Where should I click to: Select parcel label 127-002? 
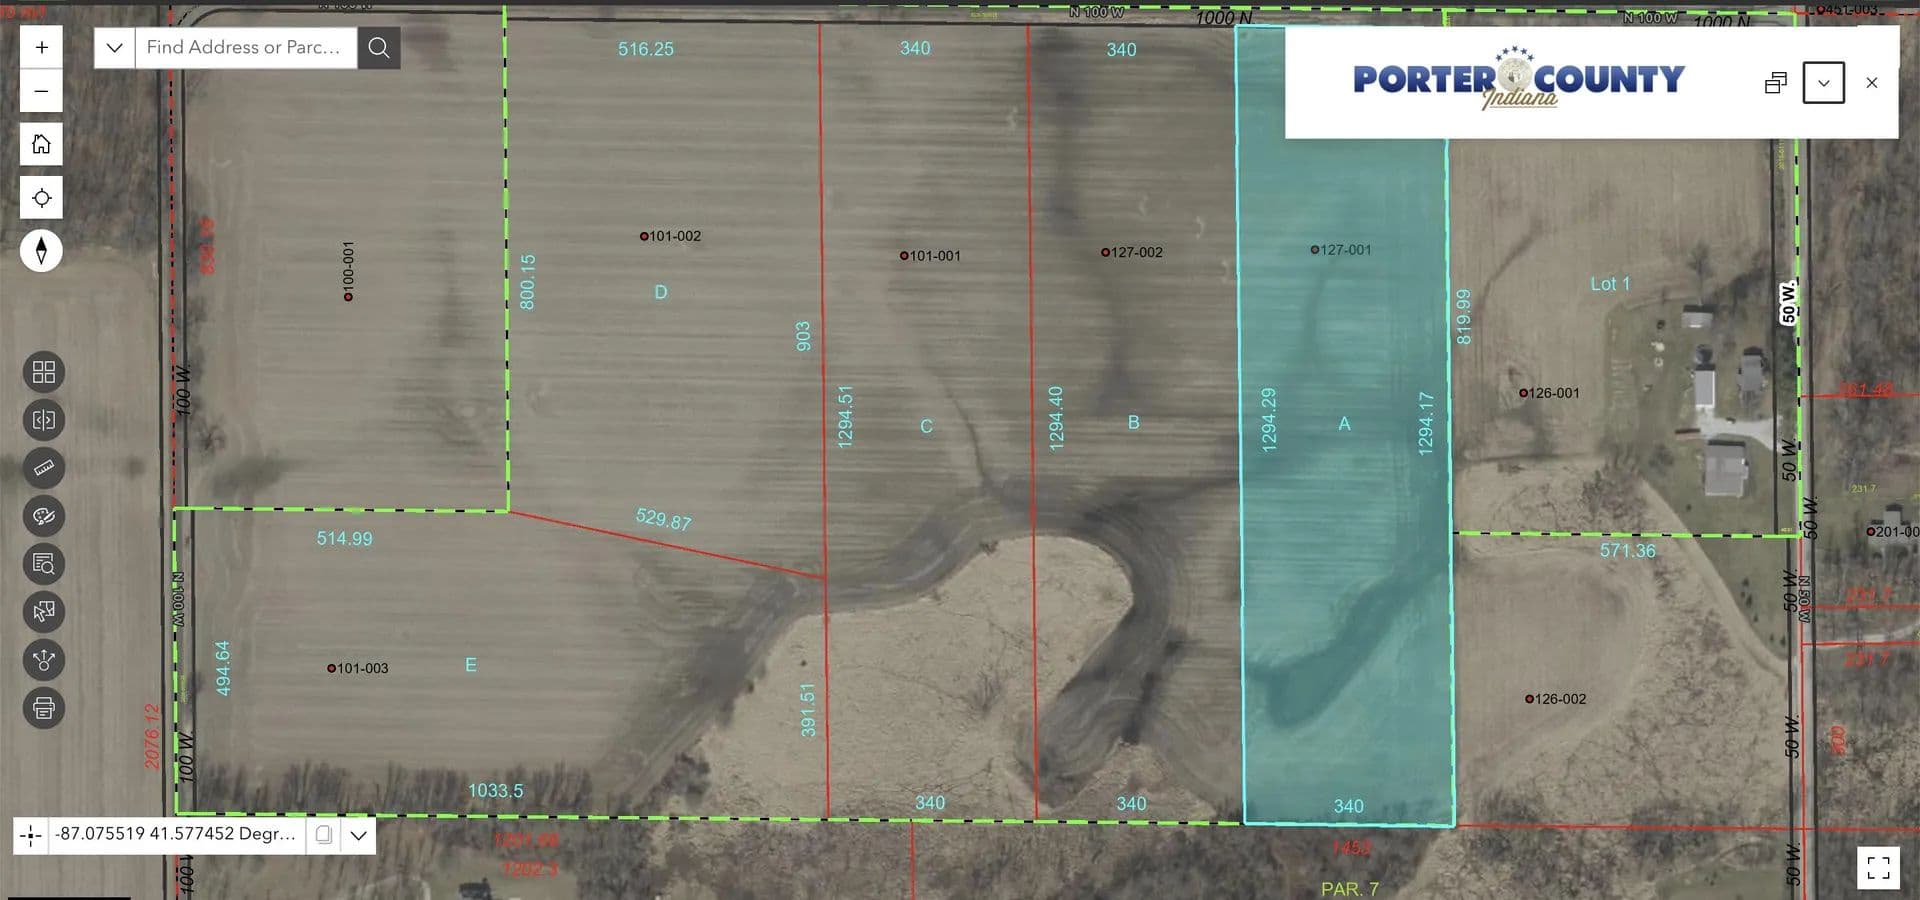click(1132, 252)
